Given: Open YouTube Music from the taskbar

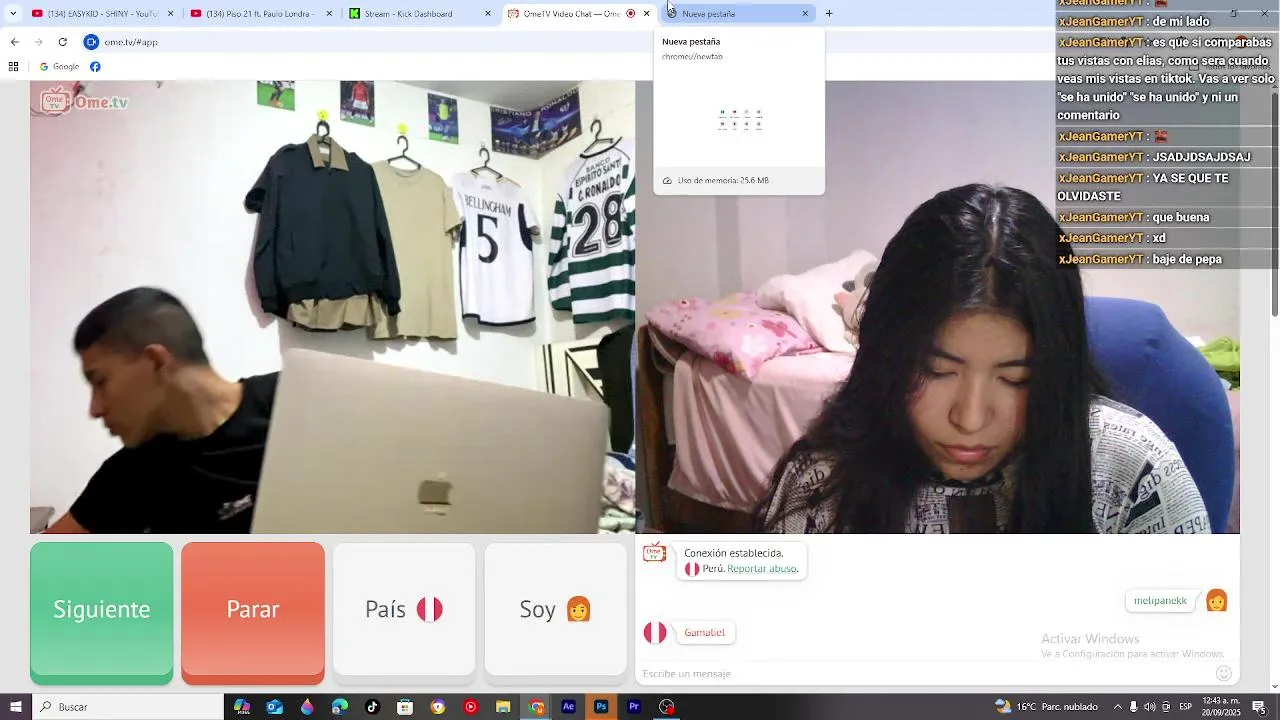Looking at the screenshot, I should pyautogui.click(x=470, y=707).
